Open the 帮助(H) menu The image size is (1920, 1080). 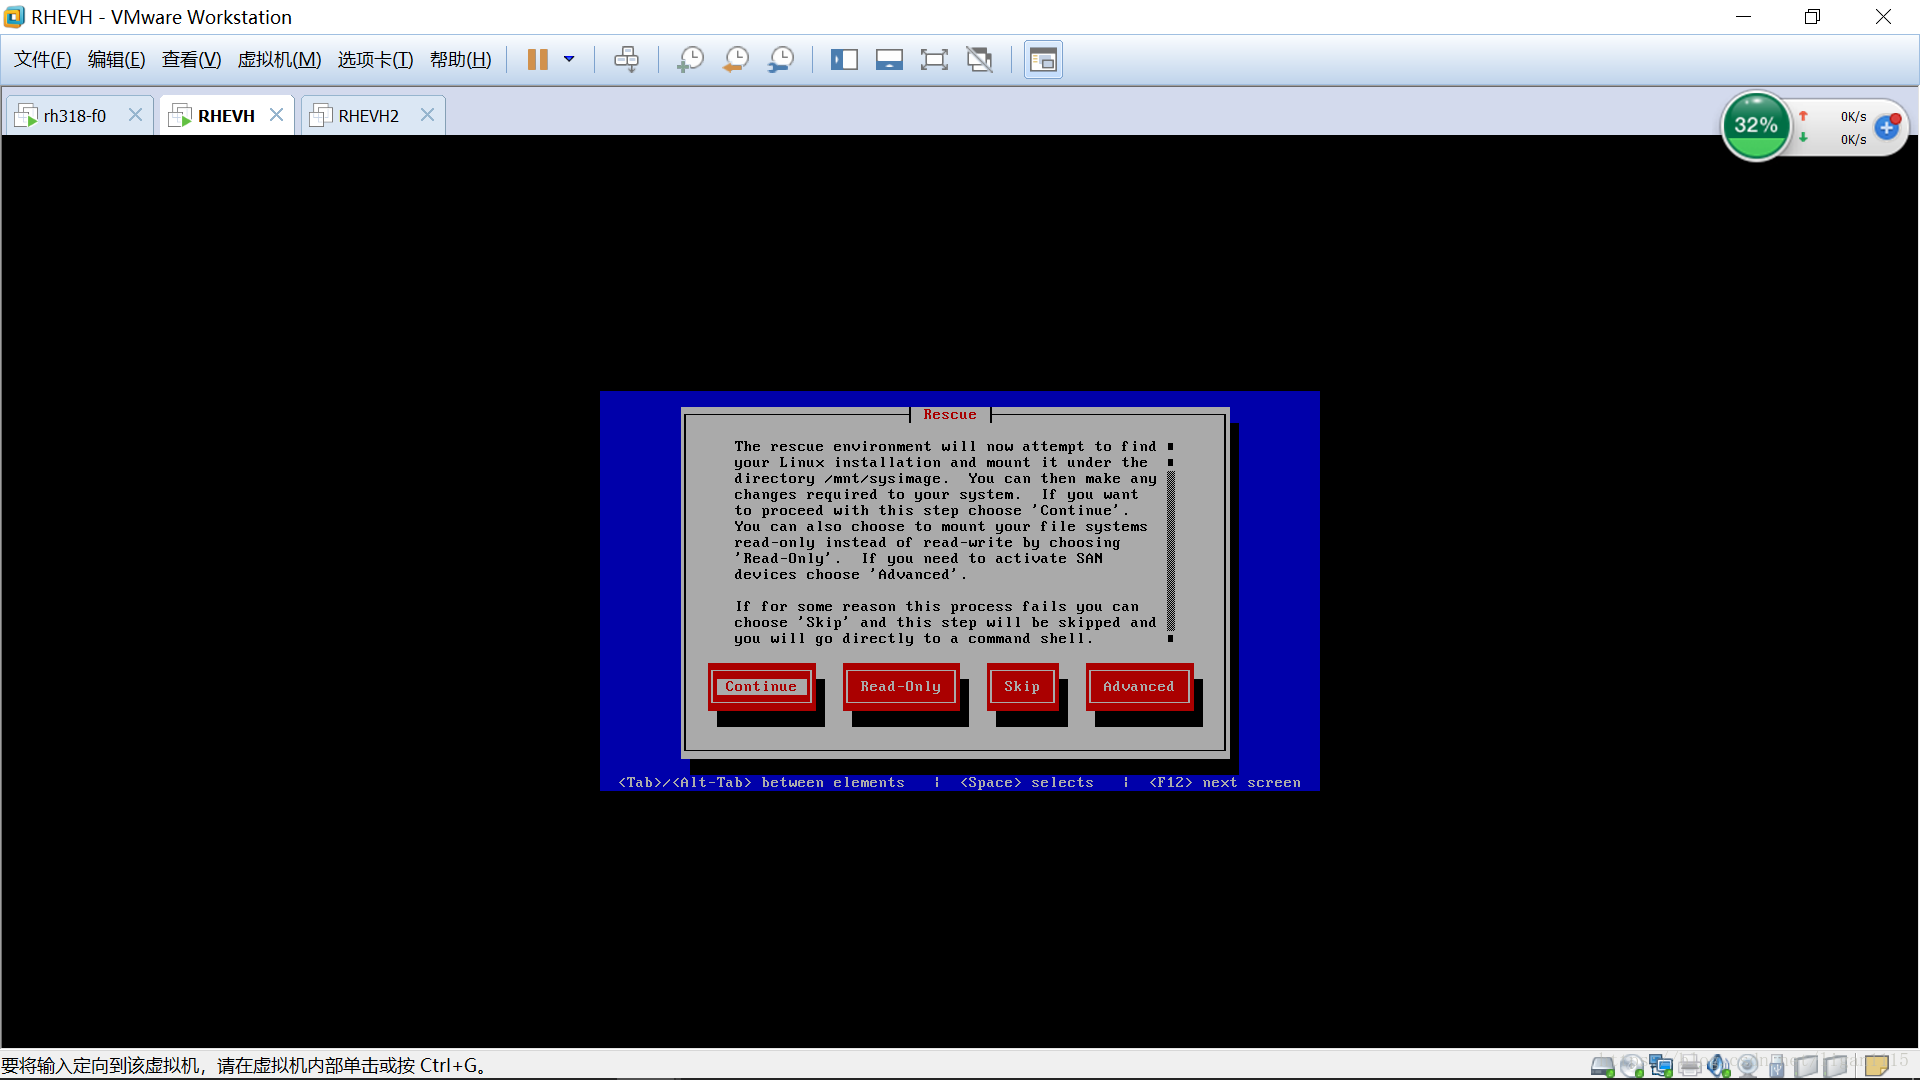(x=461, y=60)
